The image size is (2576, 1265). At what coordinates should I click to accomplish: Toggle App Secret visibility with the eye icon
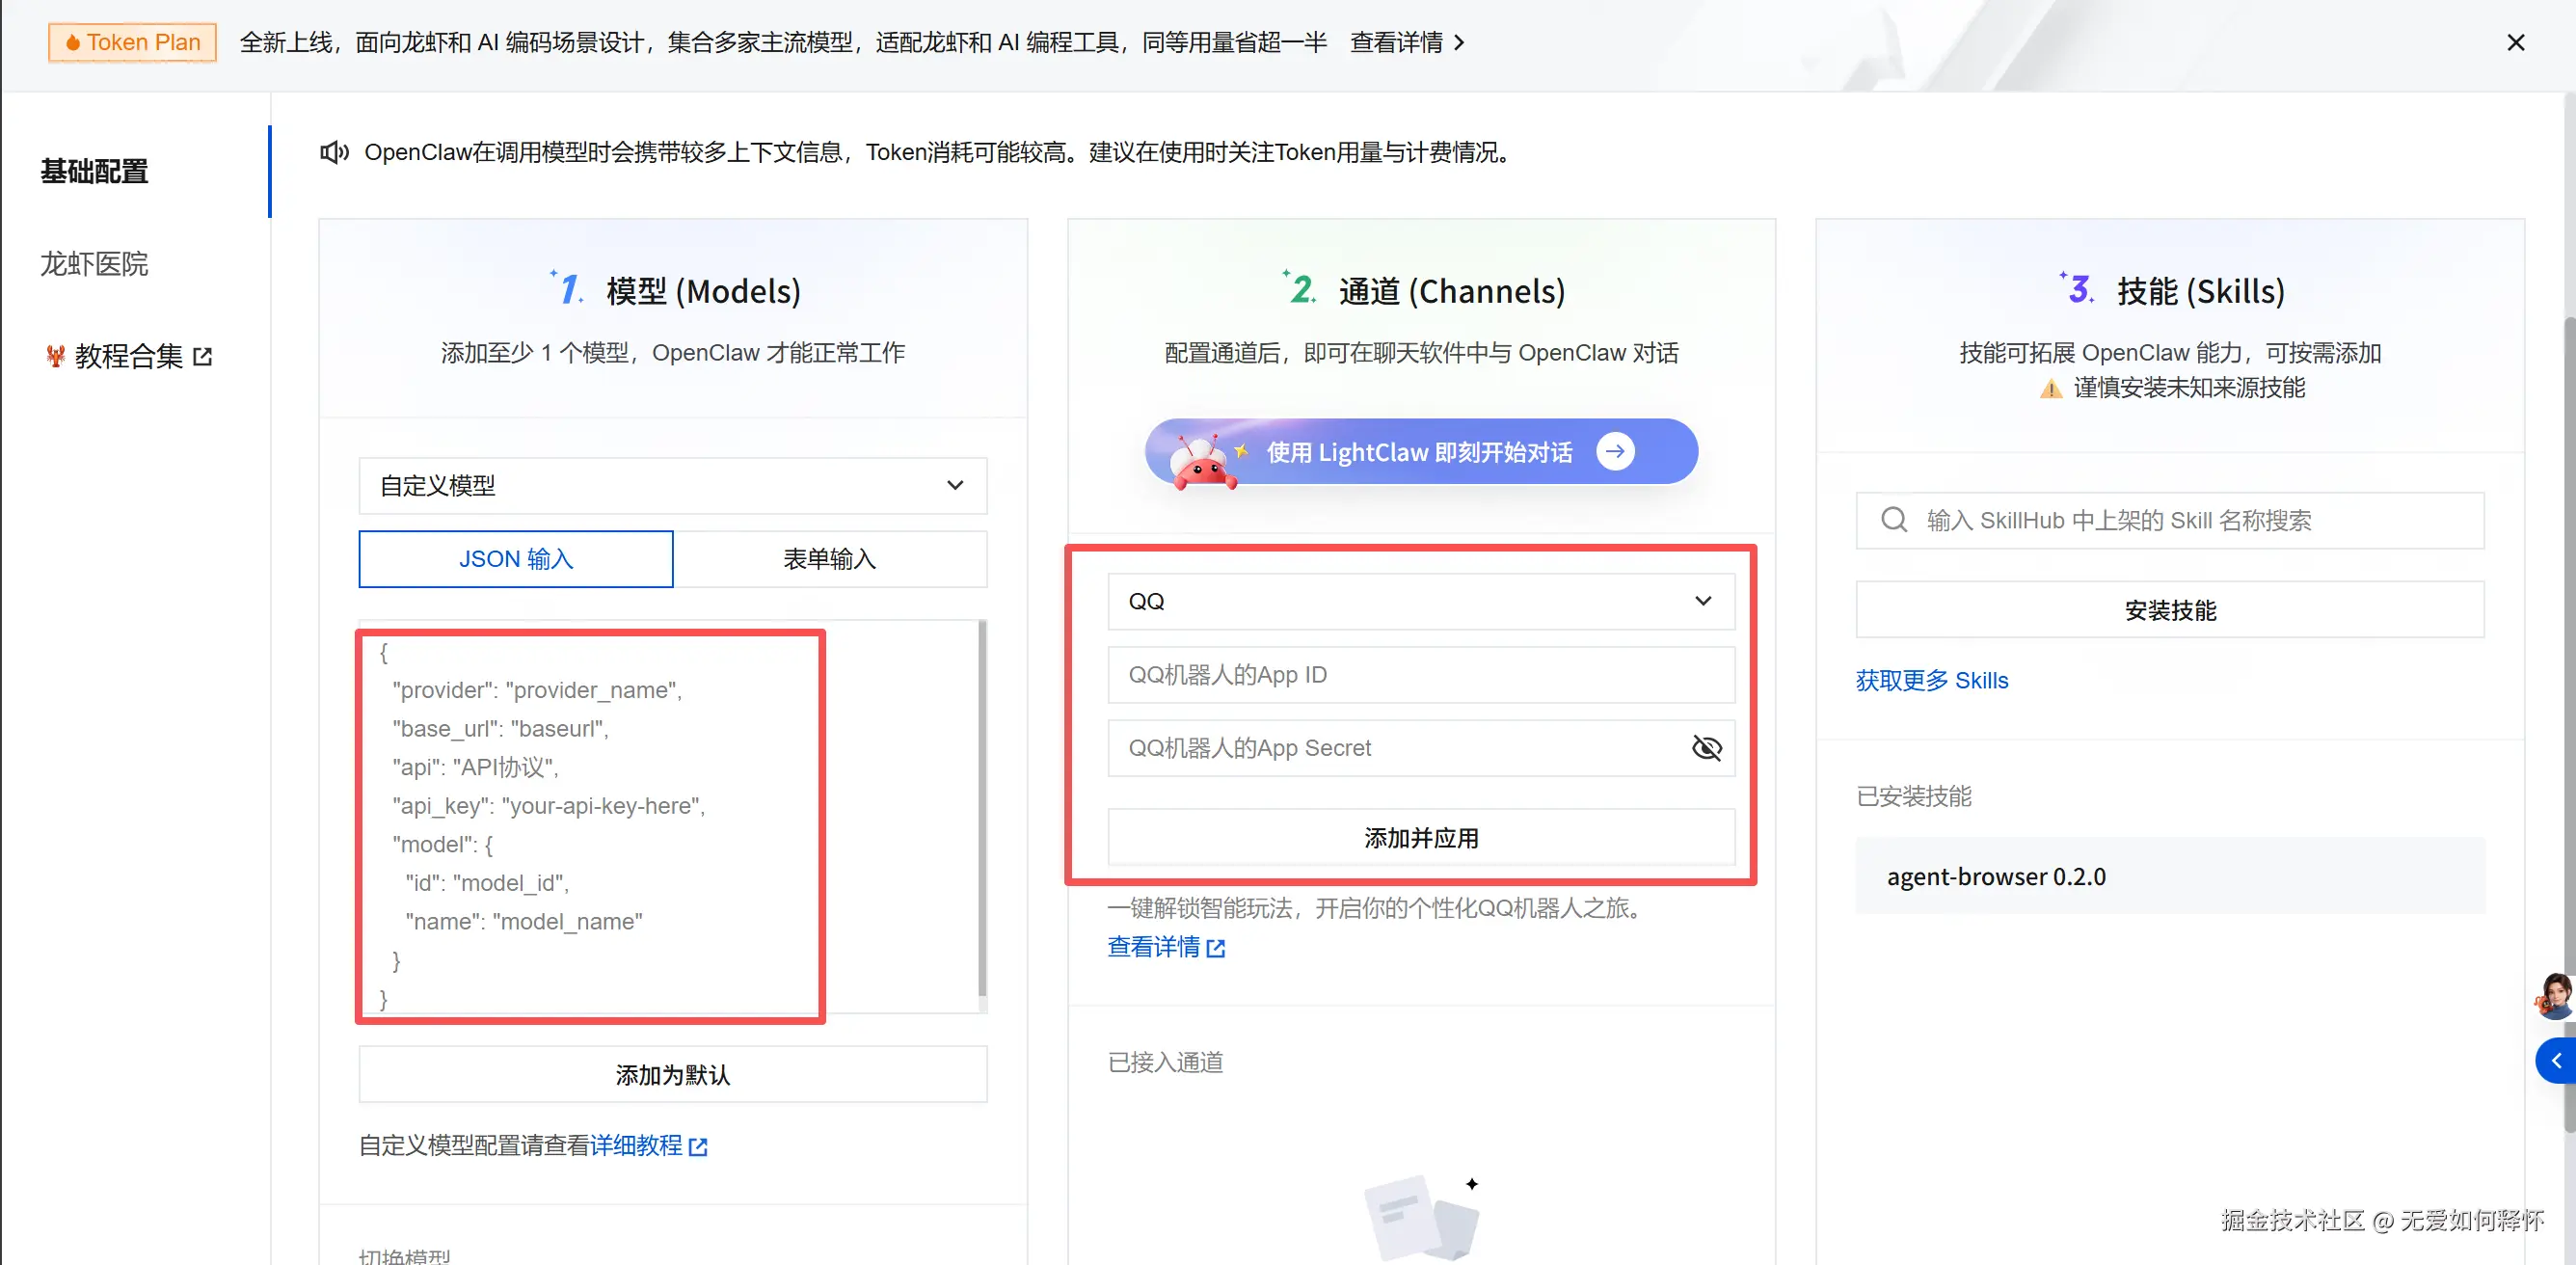point(1705,747)
